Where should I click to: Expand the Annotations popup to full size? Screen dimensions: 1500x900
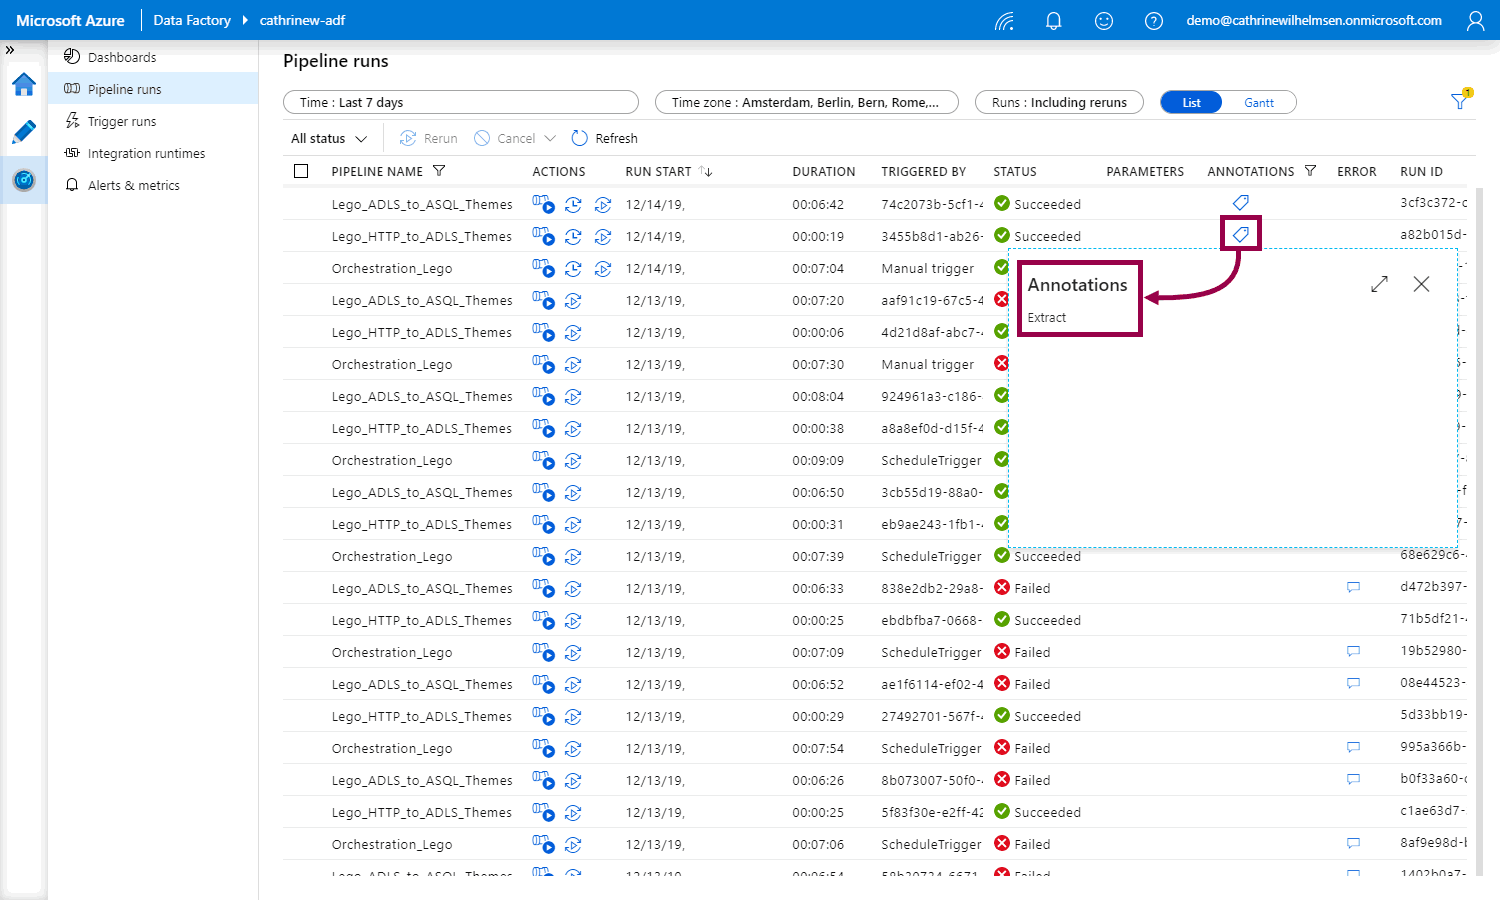(x=1379, y=284)
